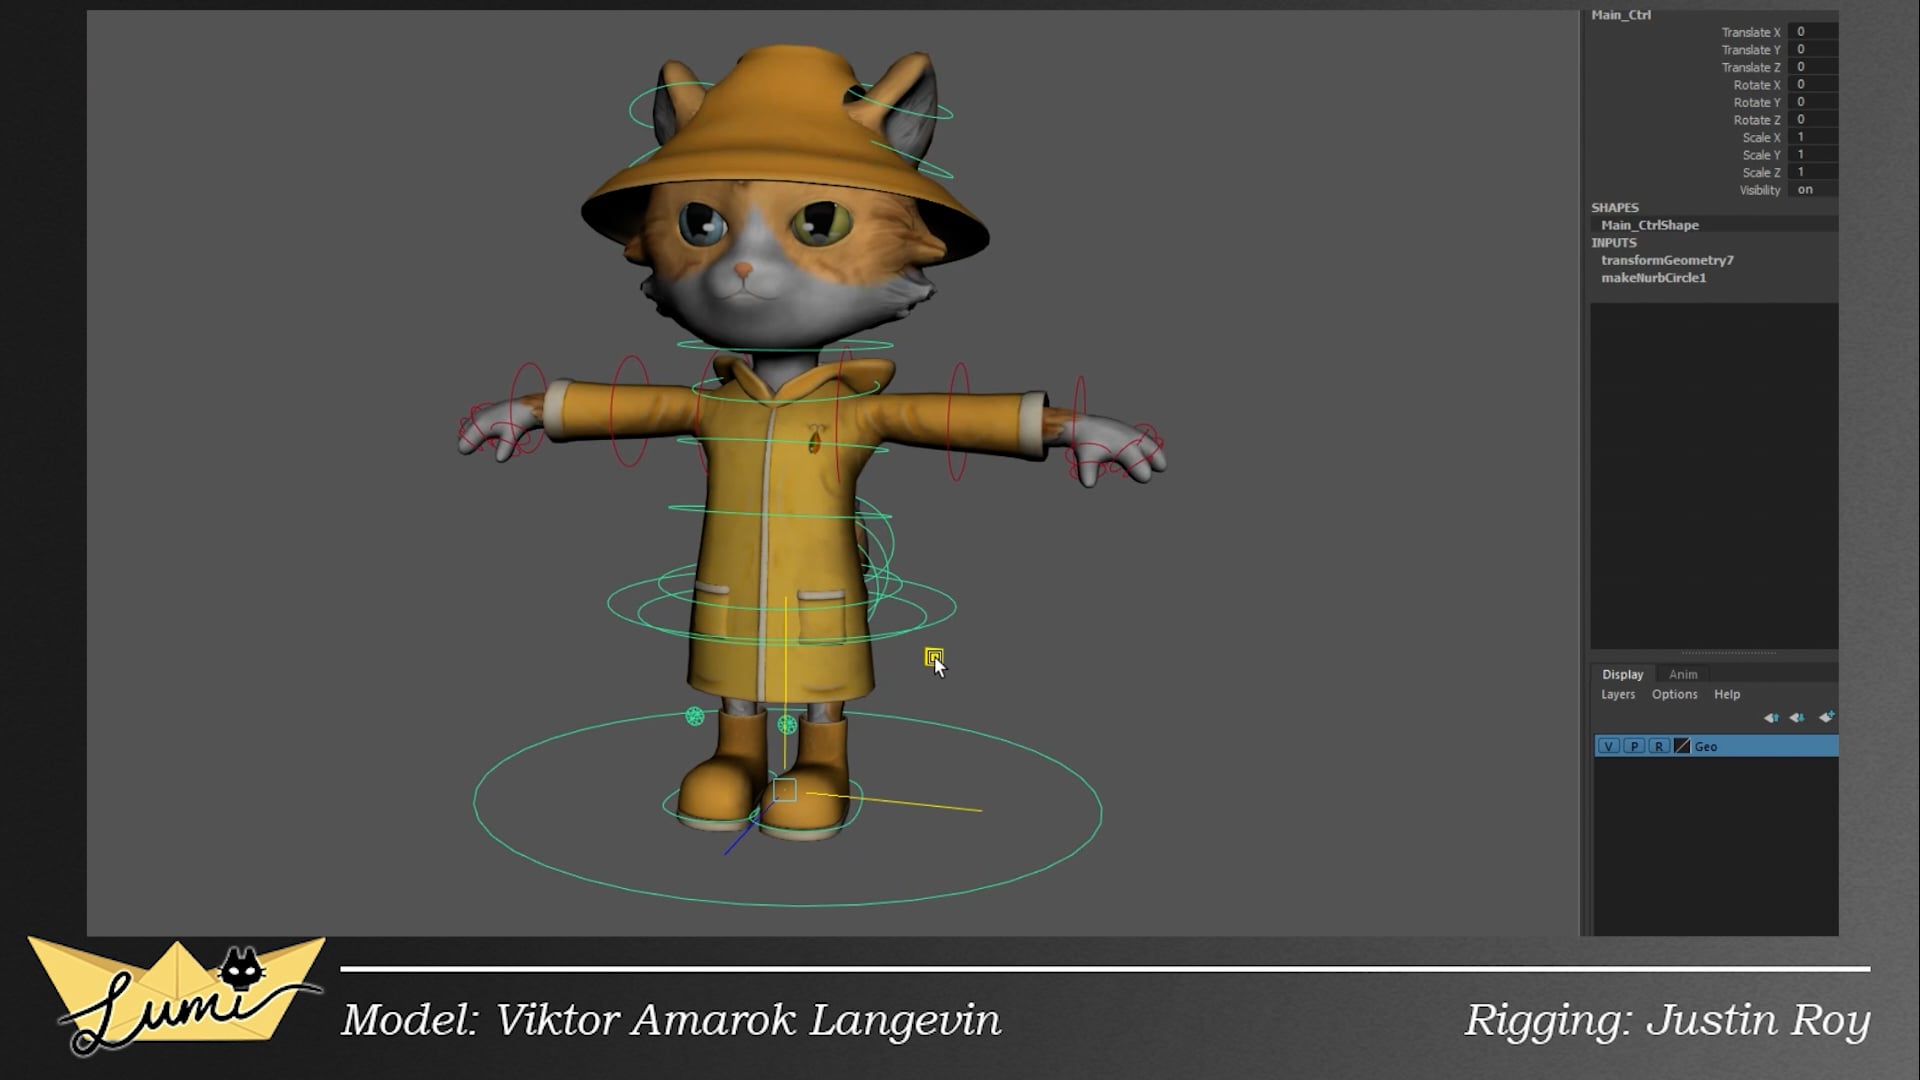Select the left foot gear control
Viewport: 1920px width, 1080px height.
tap(695, 716)
